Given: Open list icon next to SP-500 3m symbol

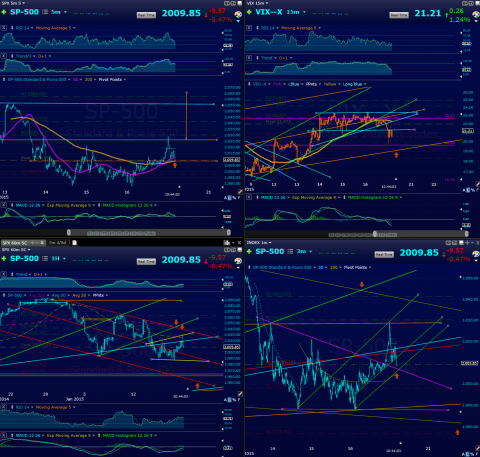Looking at the screenshot, I should 290,251.
